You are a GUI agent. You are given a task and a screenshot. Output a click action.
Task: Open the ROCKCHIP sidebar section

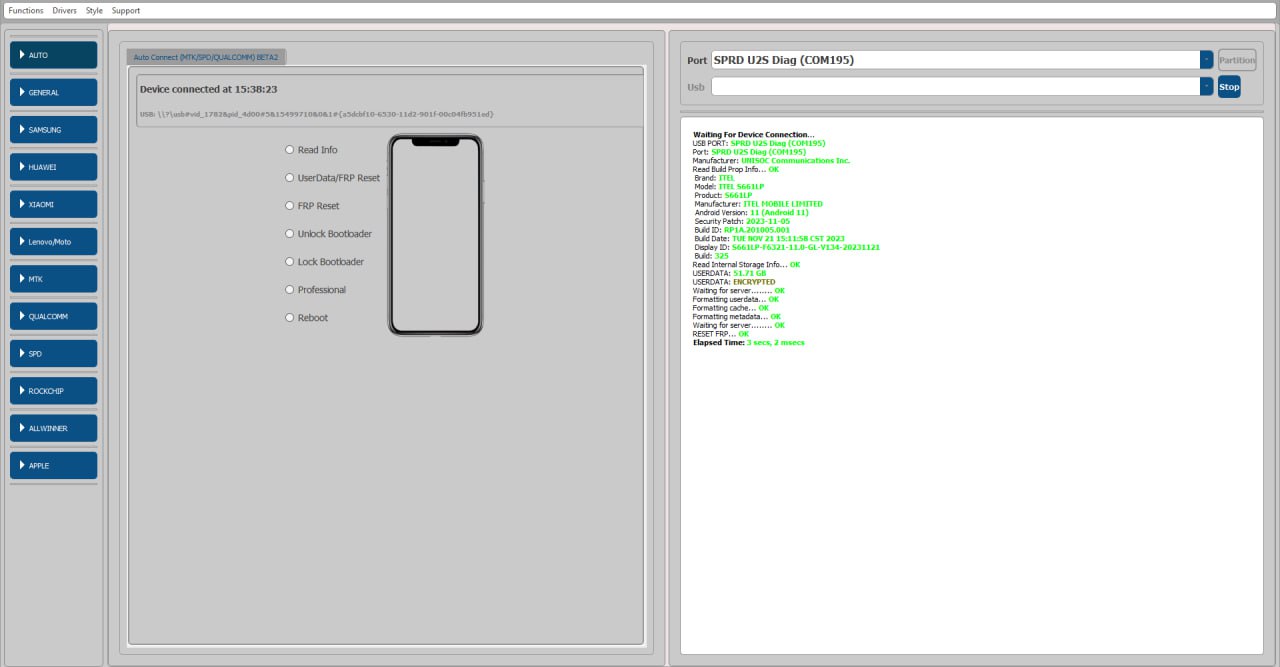click(54, 391)
